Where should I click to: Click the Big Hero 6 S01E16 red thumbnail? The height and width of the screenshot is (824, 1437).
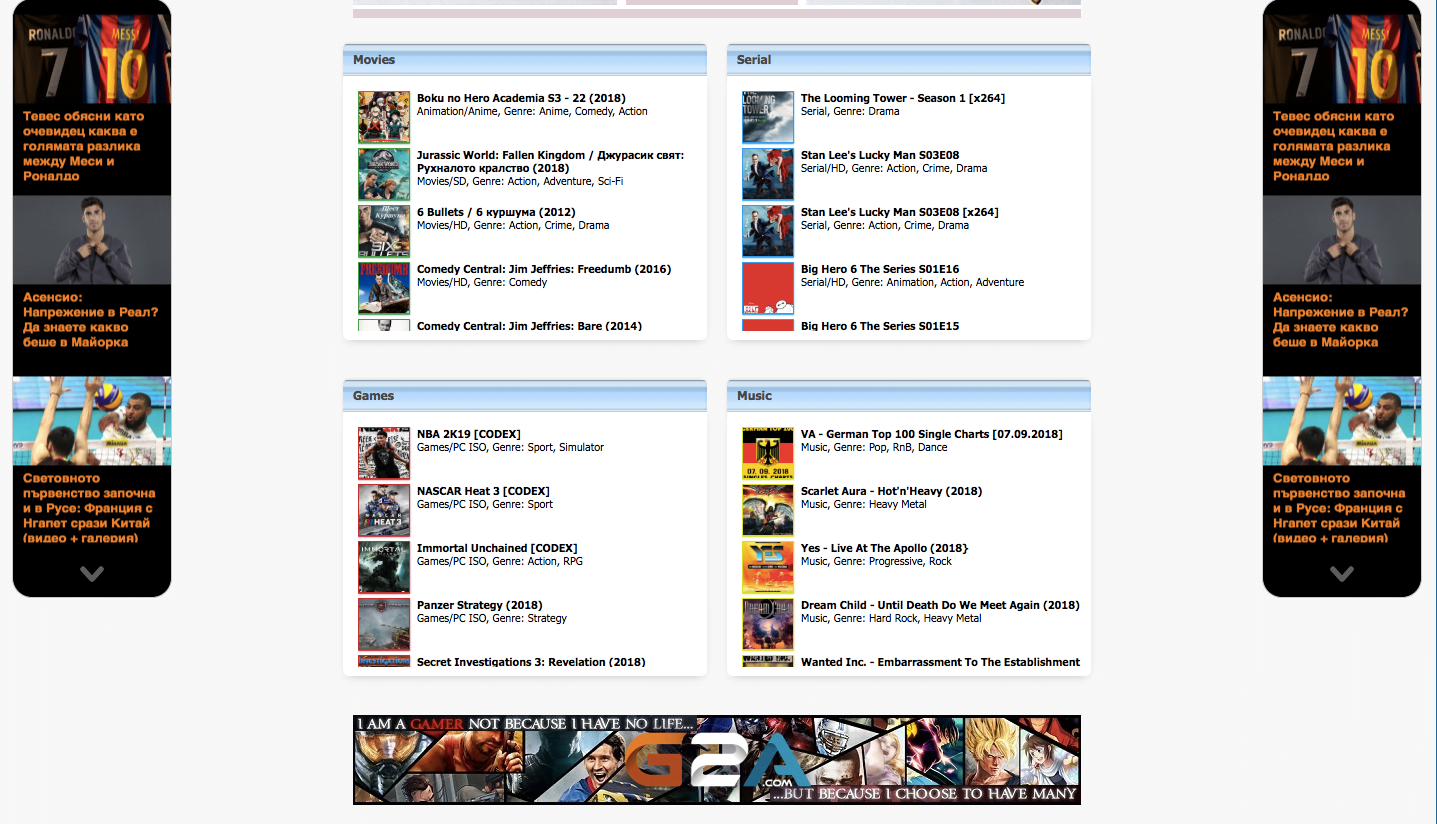768,288
